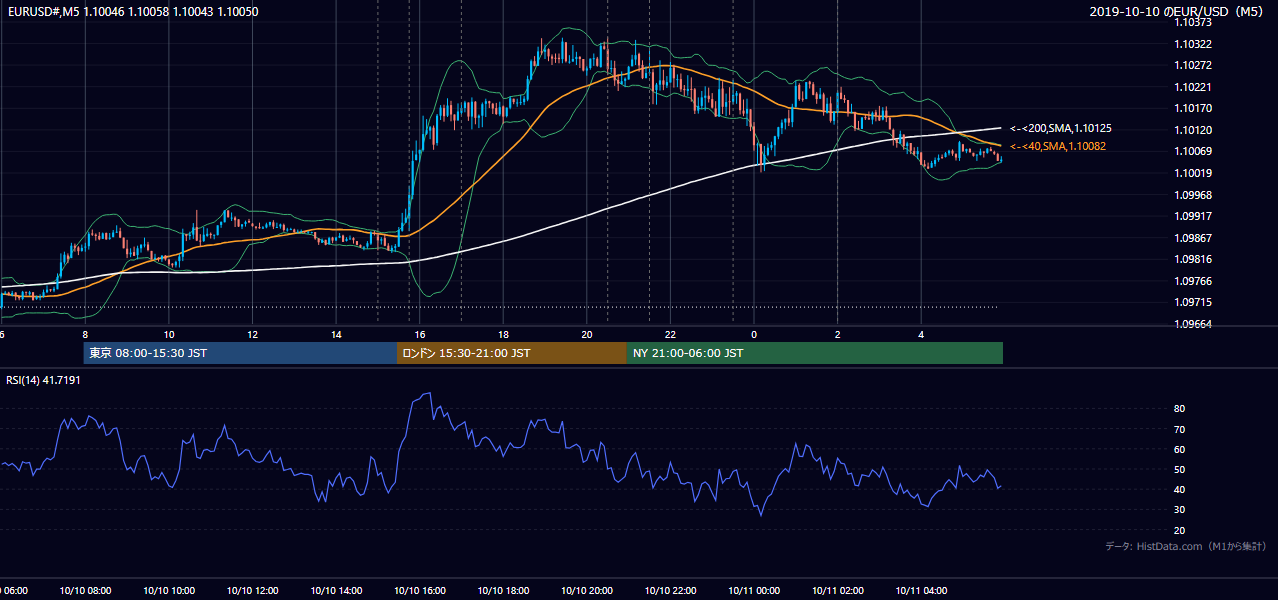Click price axis value 1.10272
The height and width of the screenshot is (600, 1278).
(x=1194, y=65)
